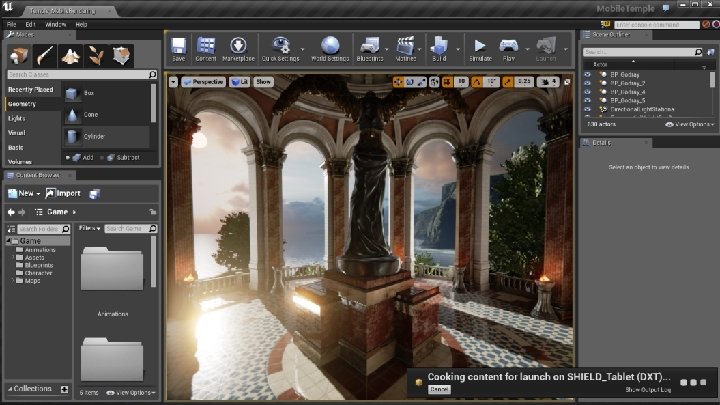Click the source control icon near console field
The image size is (720, 405).
tap(605, 24)
